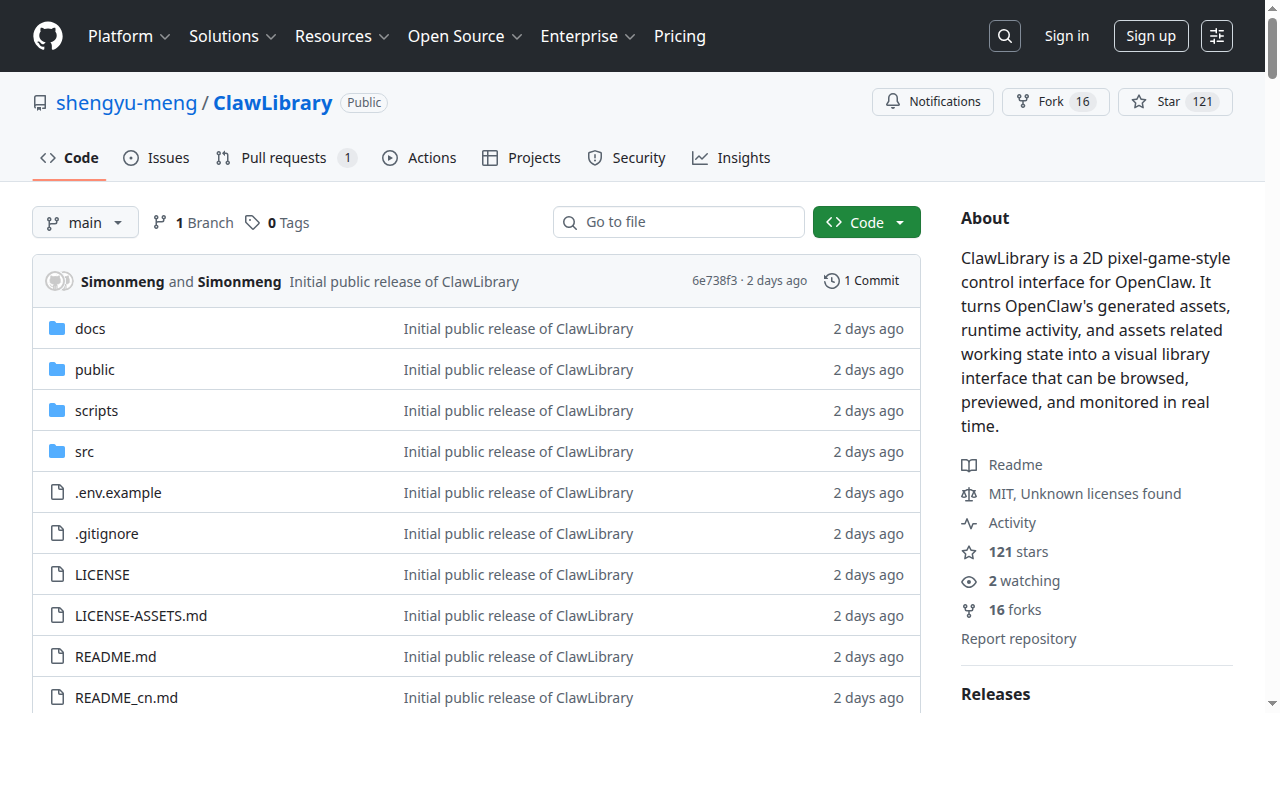Click the scales icon beside MIT license

[969, 494]
